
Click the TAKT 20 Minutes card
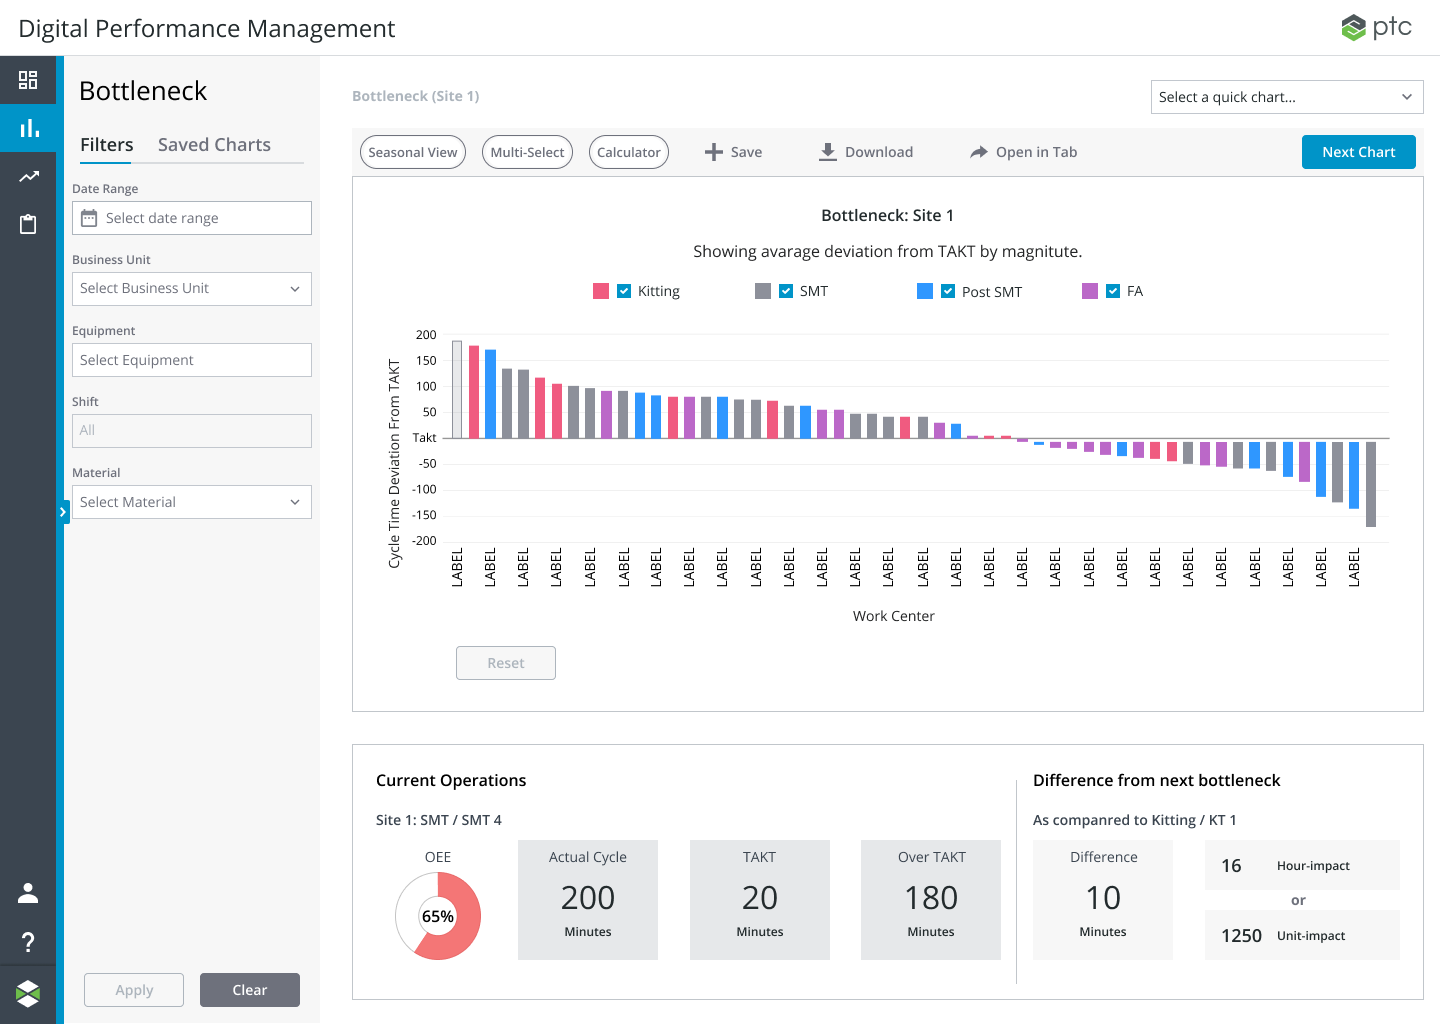(x=760, y=900)
